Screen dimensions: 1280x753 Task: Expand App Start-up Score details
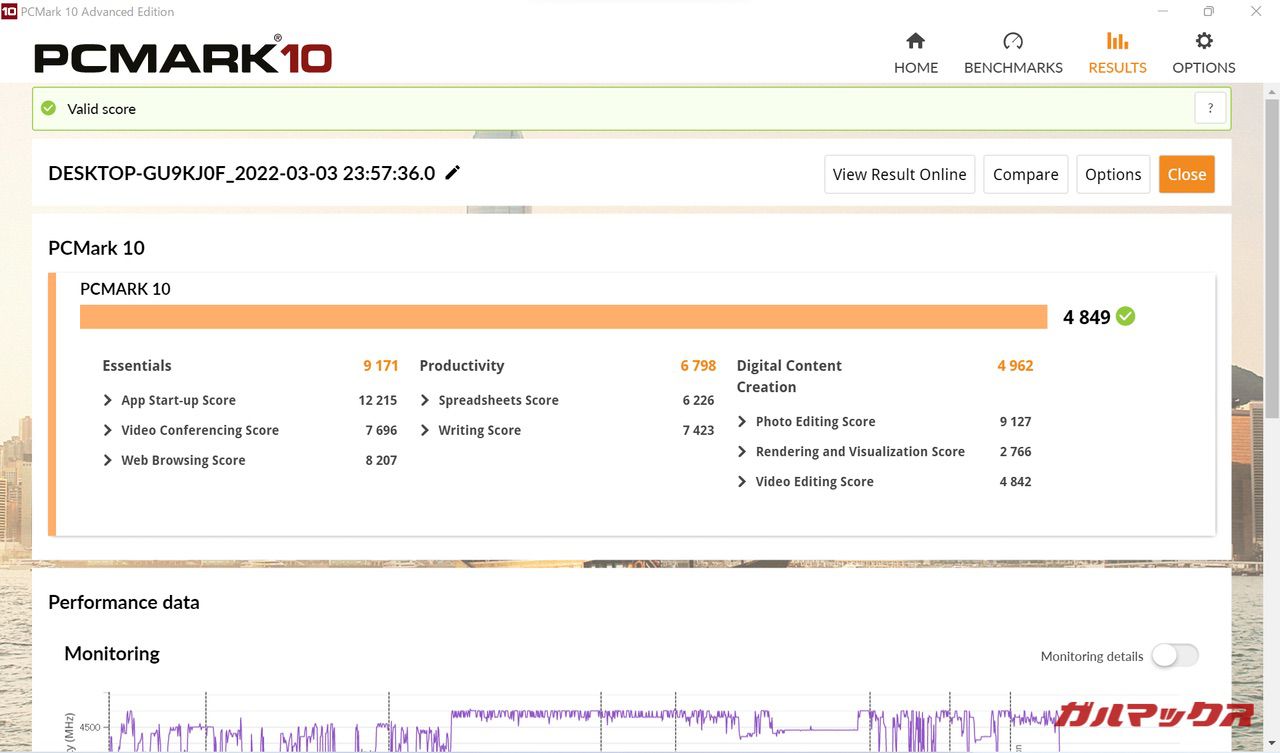(108, 400)
